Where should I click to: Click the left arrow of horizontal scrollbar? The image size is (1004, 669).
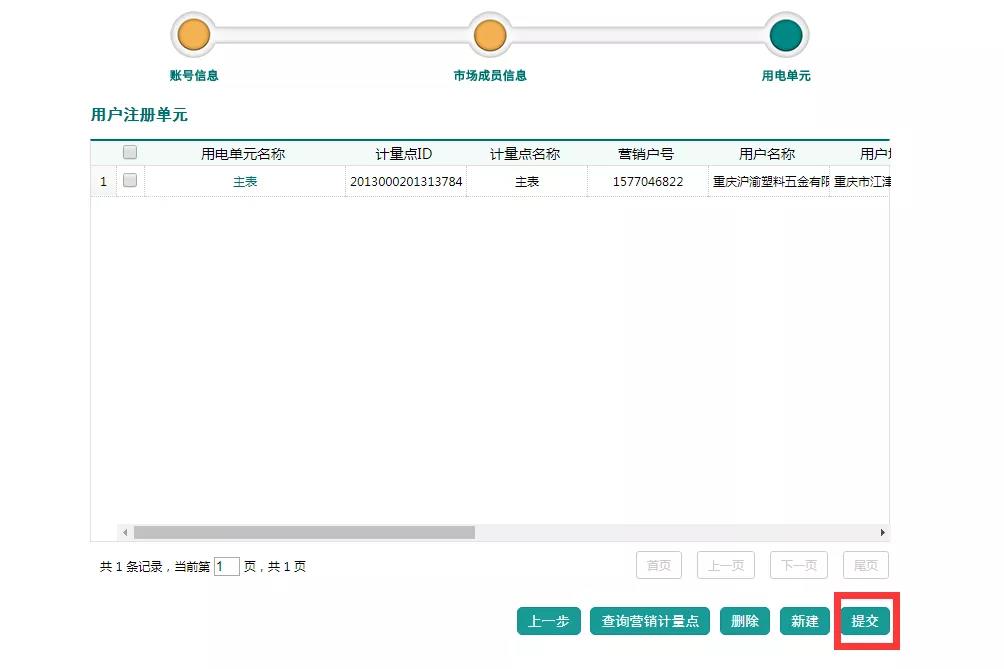click(125, 533)
